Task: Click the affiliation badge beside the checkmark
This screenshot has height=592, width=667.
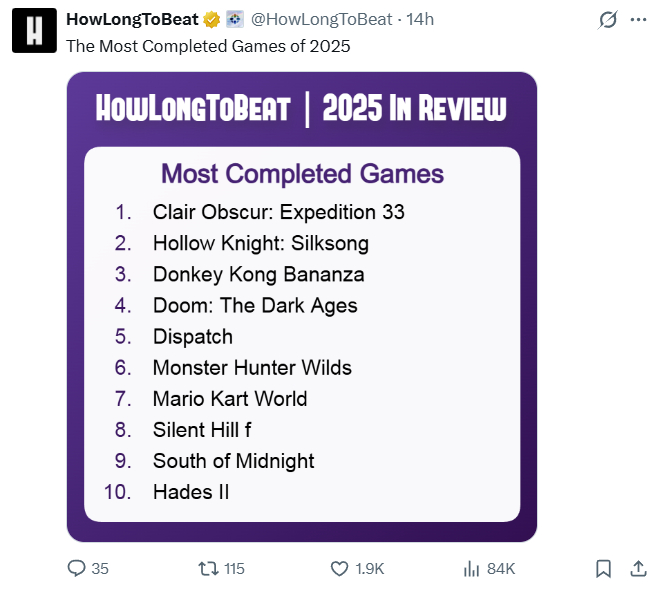Action: click(234, 20)
